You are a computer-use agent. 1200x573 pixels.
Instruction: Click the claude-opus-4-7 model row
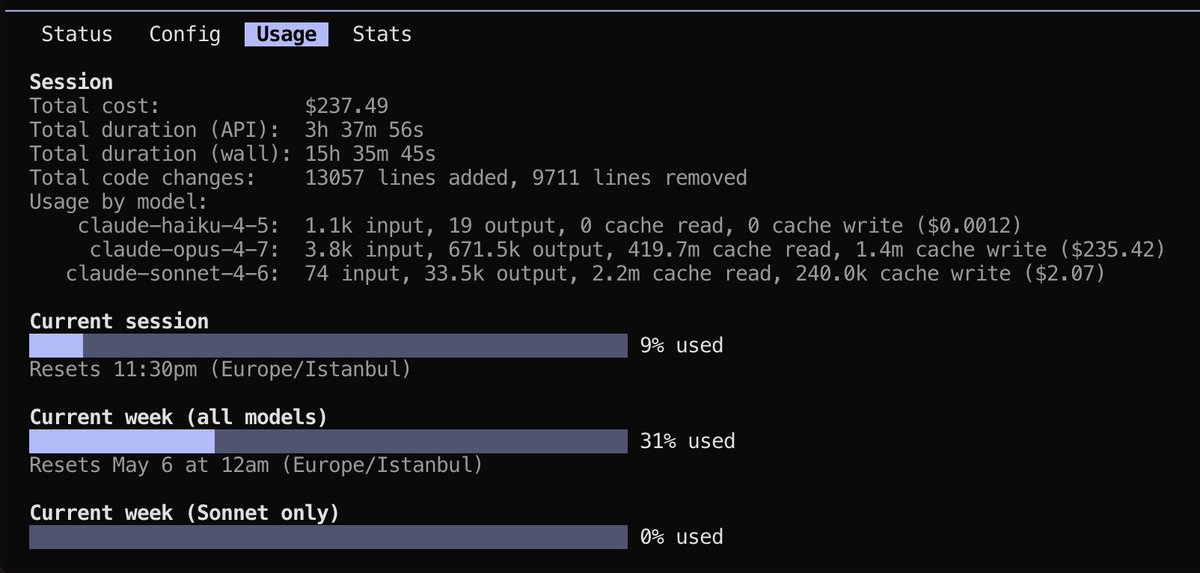tap(627, 250)
